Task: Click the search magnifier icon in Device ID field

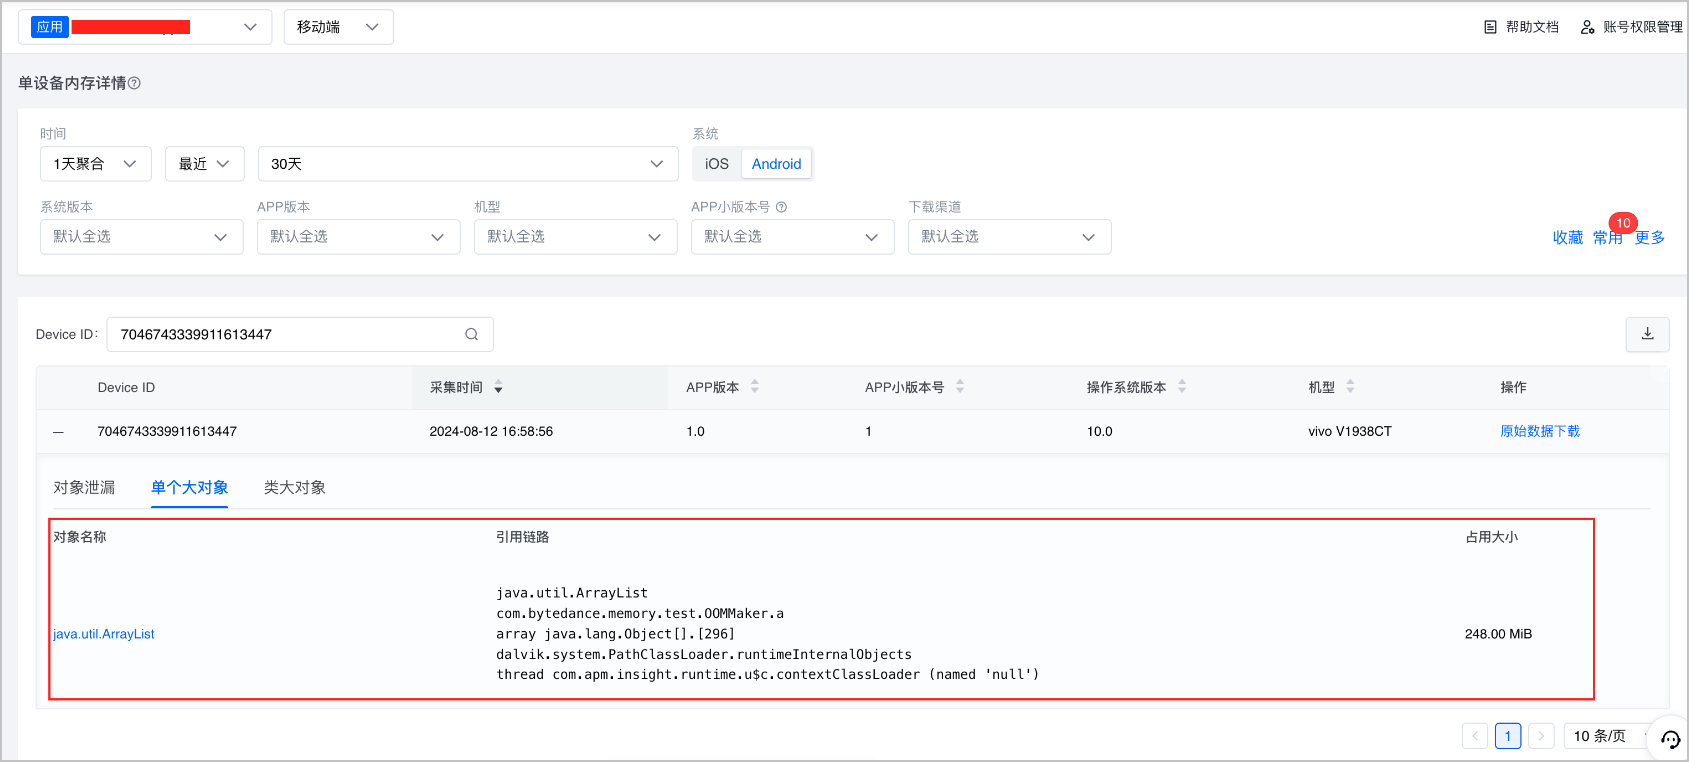Action: tap(472, 334)
